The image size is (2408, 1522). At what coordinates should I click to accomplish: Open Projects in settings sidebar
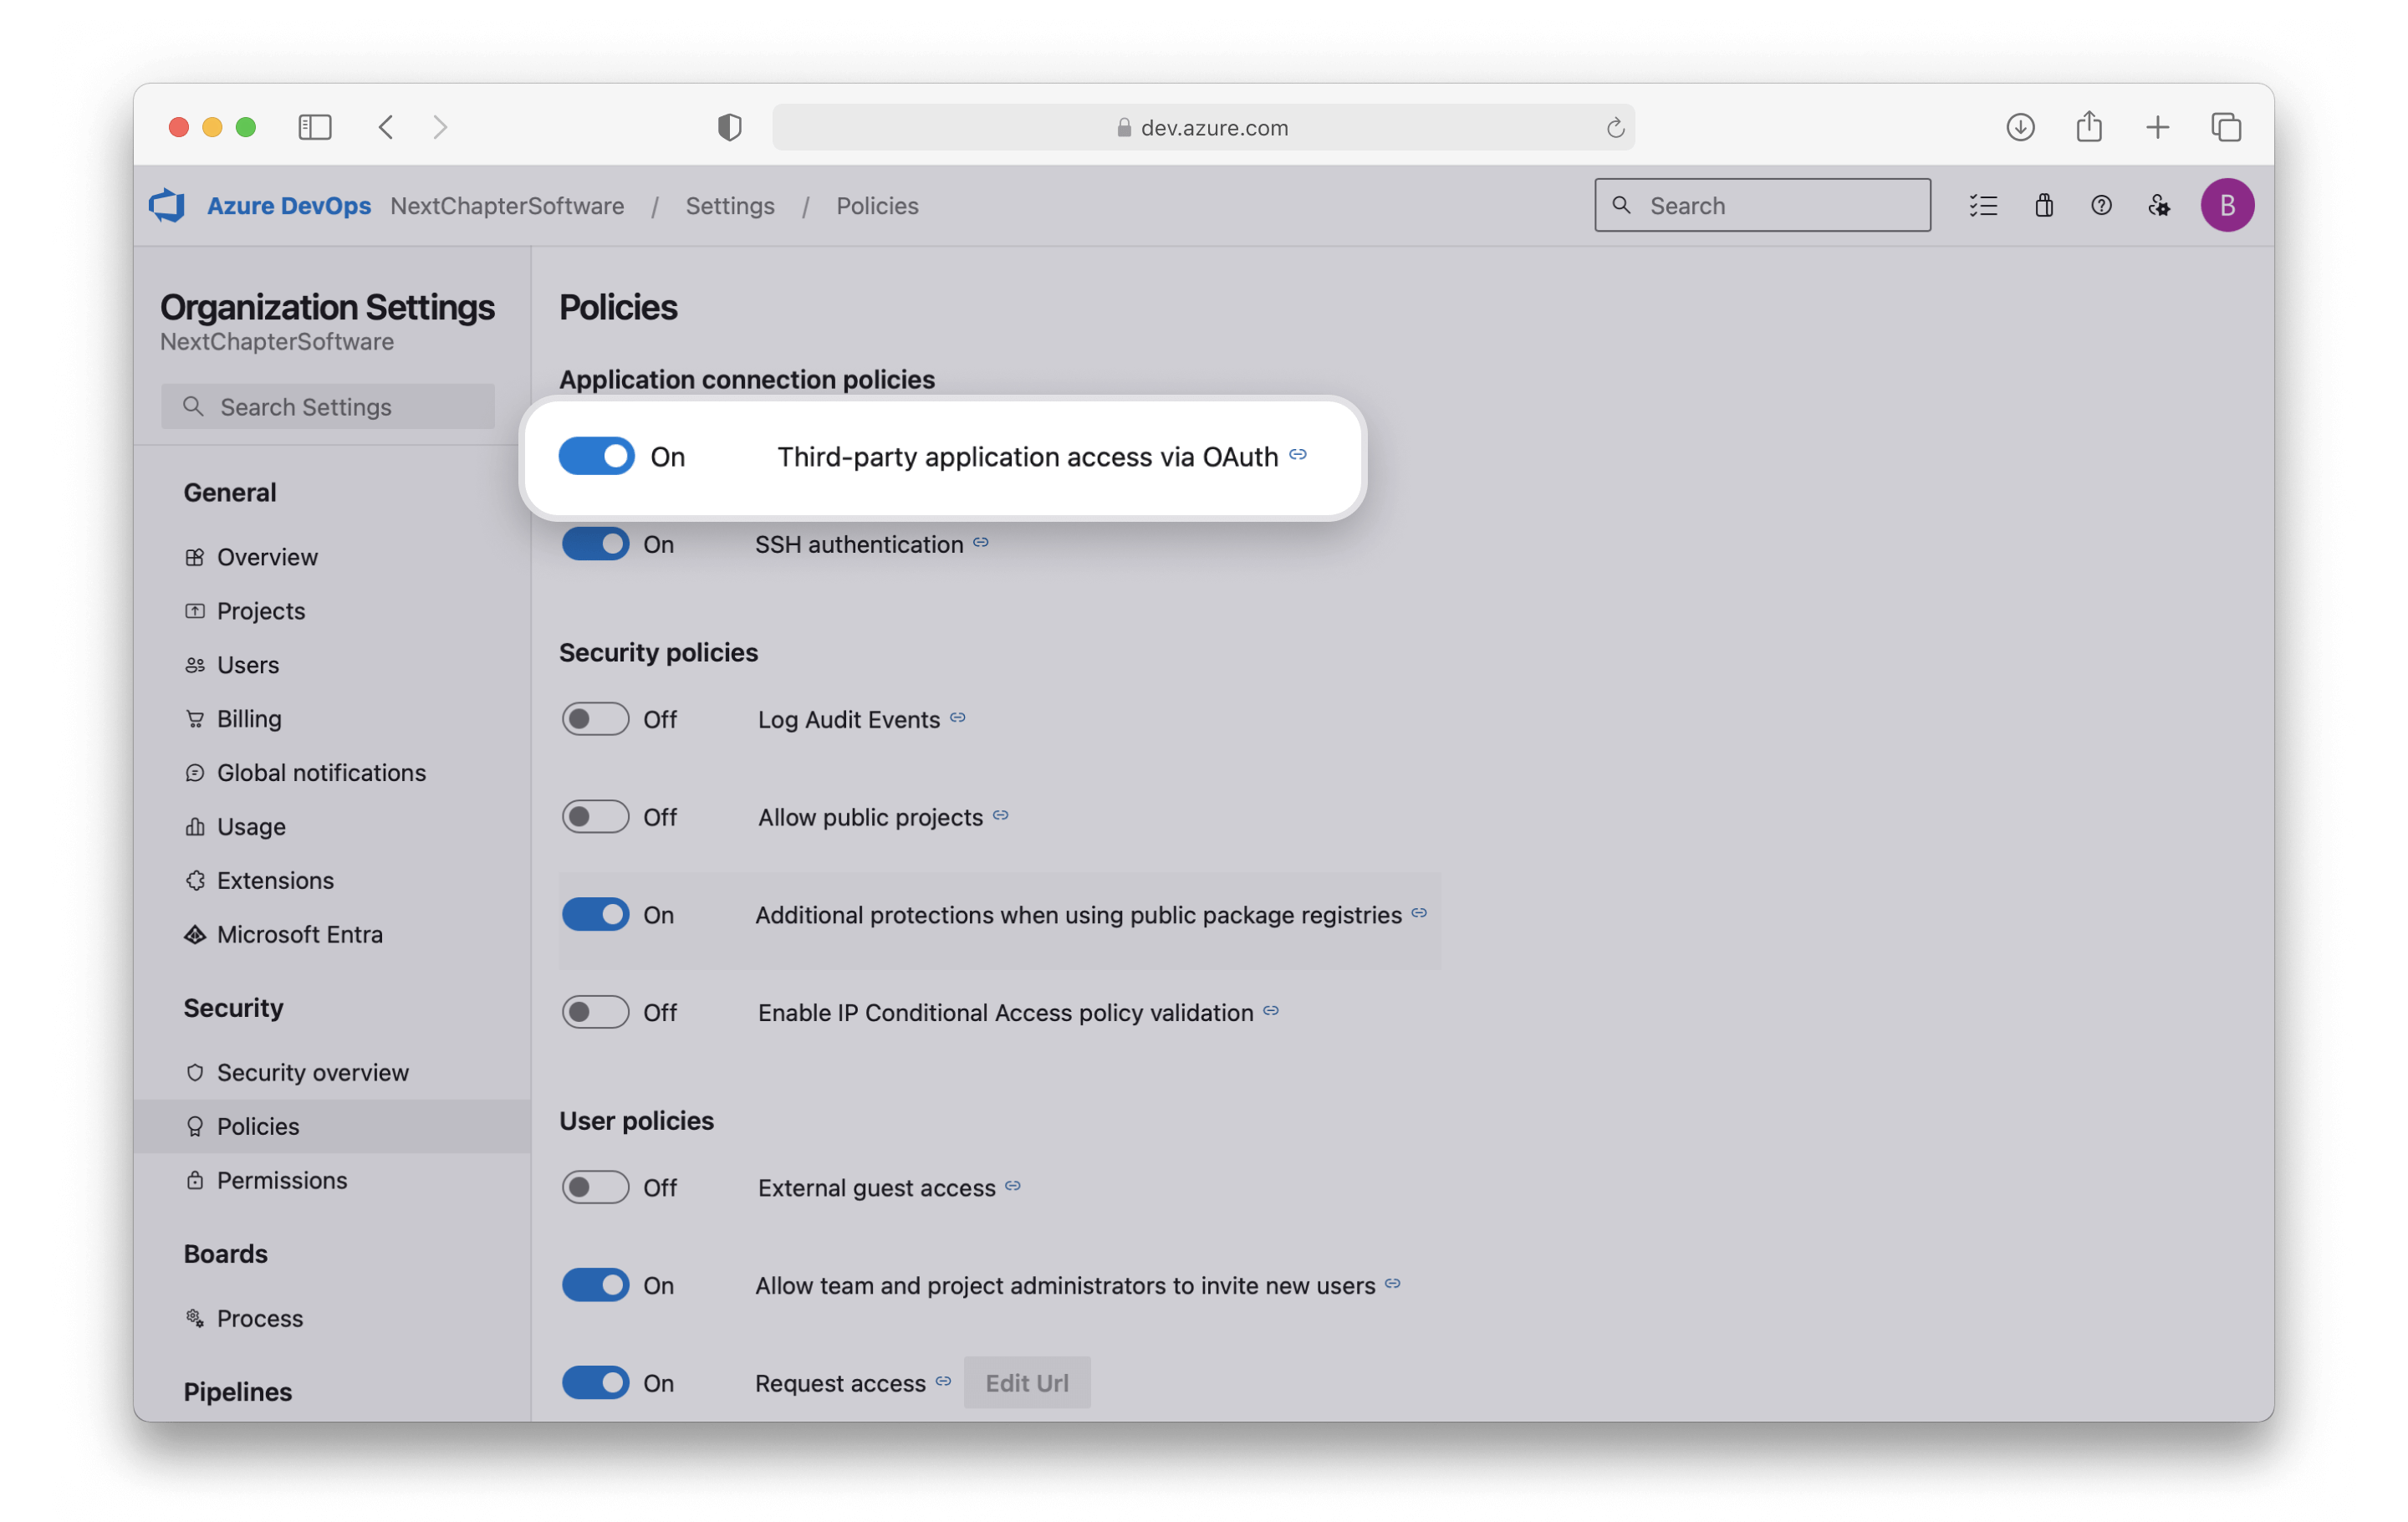click(x=332, y=611)
